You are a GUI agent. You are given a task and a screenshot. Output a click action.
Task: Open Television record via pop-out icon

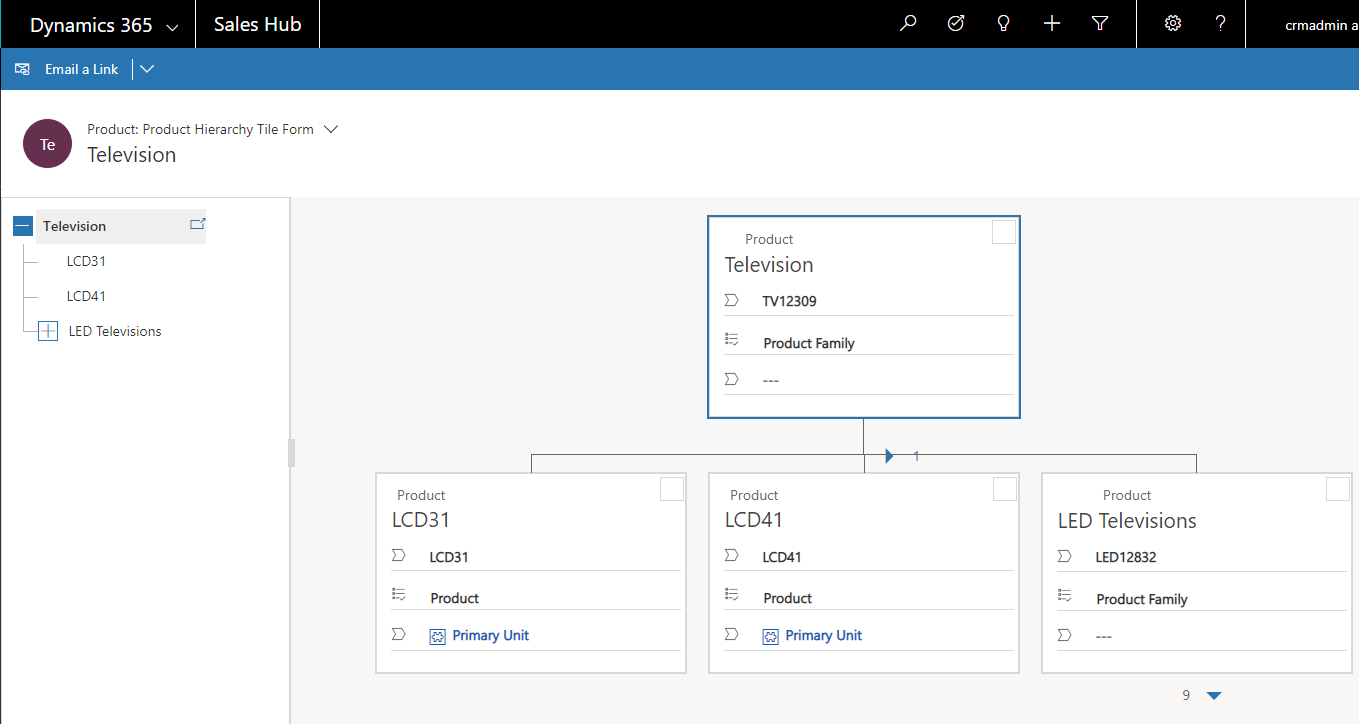click(x=197, y=224)
